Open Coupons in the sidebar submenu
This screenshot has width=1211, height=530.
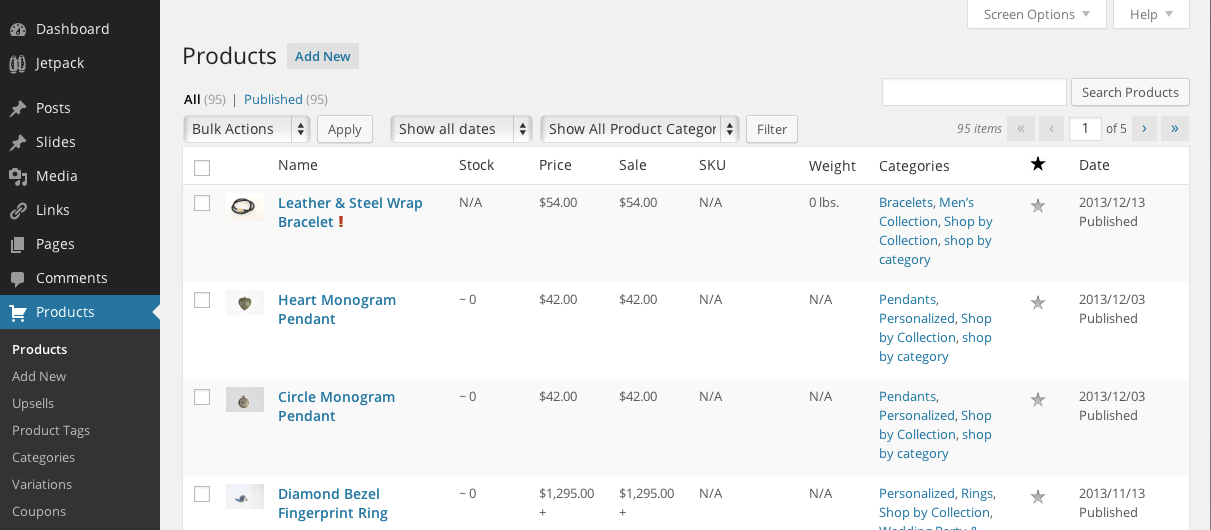tap(39, 511)
